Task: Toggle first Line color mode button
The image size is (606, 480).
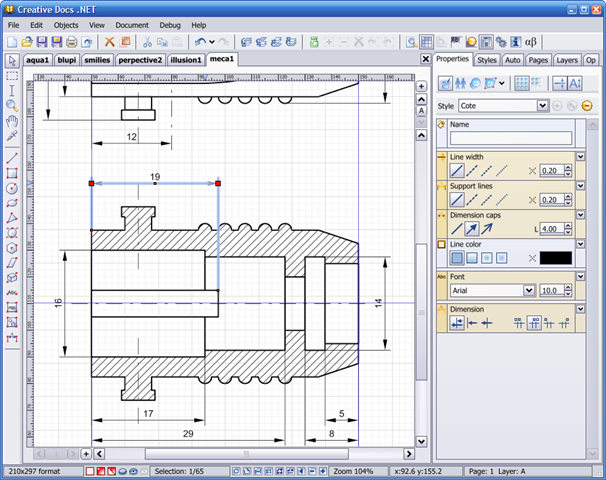Action: pos(457,258)
